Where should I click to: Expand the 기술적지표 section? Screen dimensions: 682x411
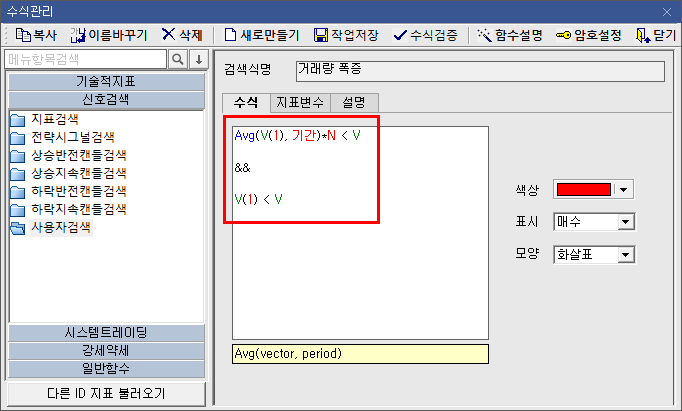click(106, 81)
